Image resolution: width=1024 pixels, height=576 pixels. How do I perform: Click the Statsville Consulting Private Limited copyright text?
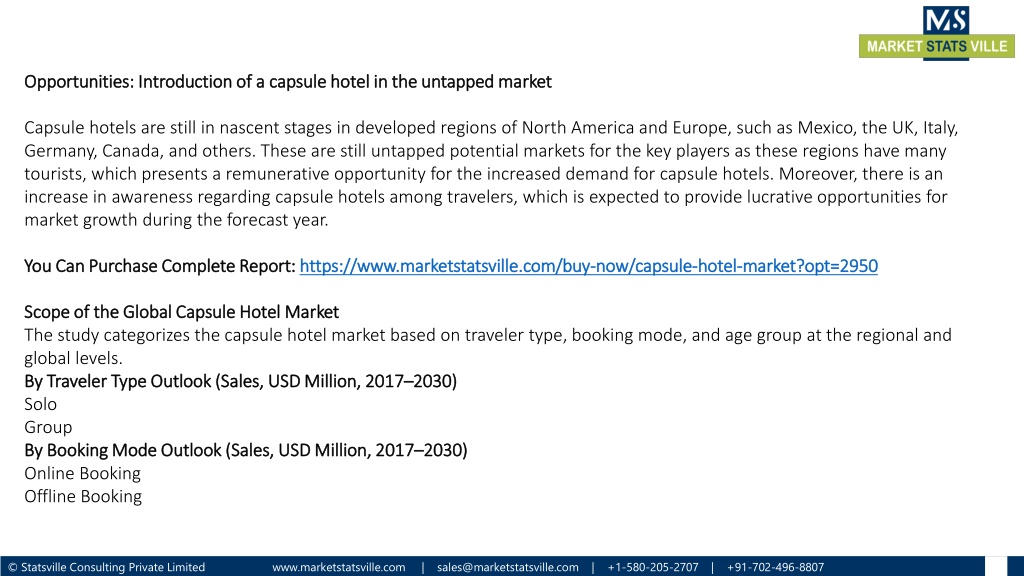(106, 567)
